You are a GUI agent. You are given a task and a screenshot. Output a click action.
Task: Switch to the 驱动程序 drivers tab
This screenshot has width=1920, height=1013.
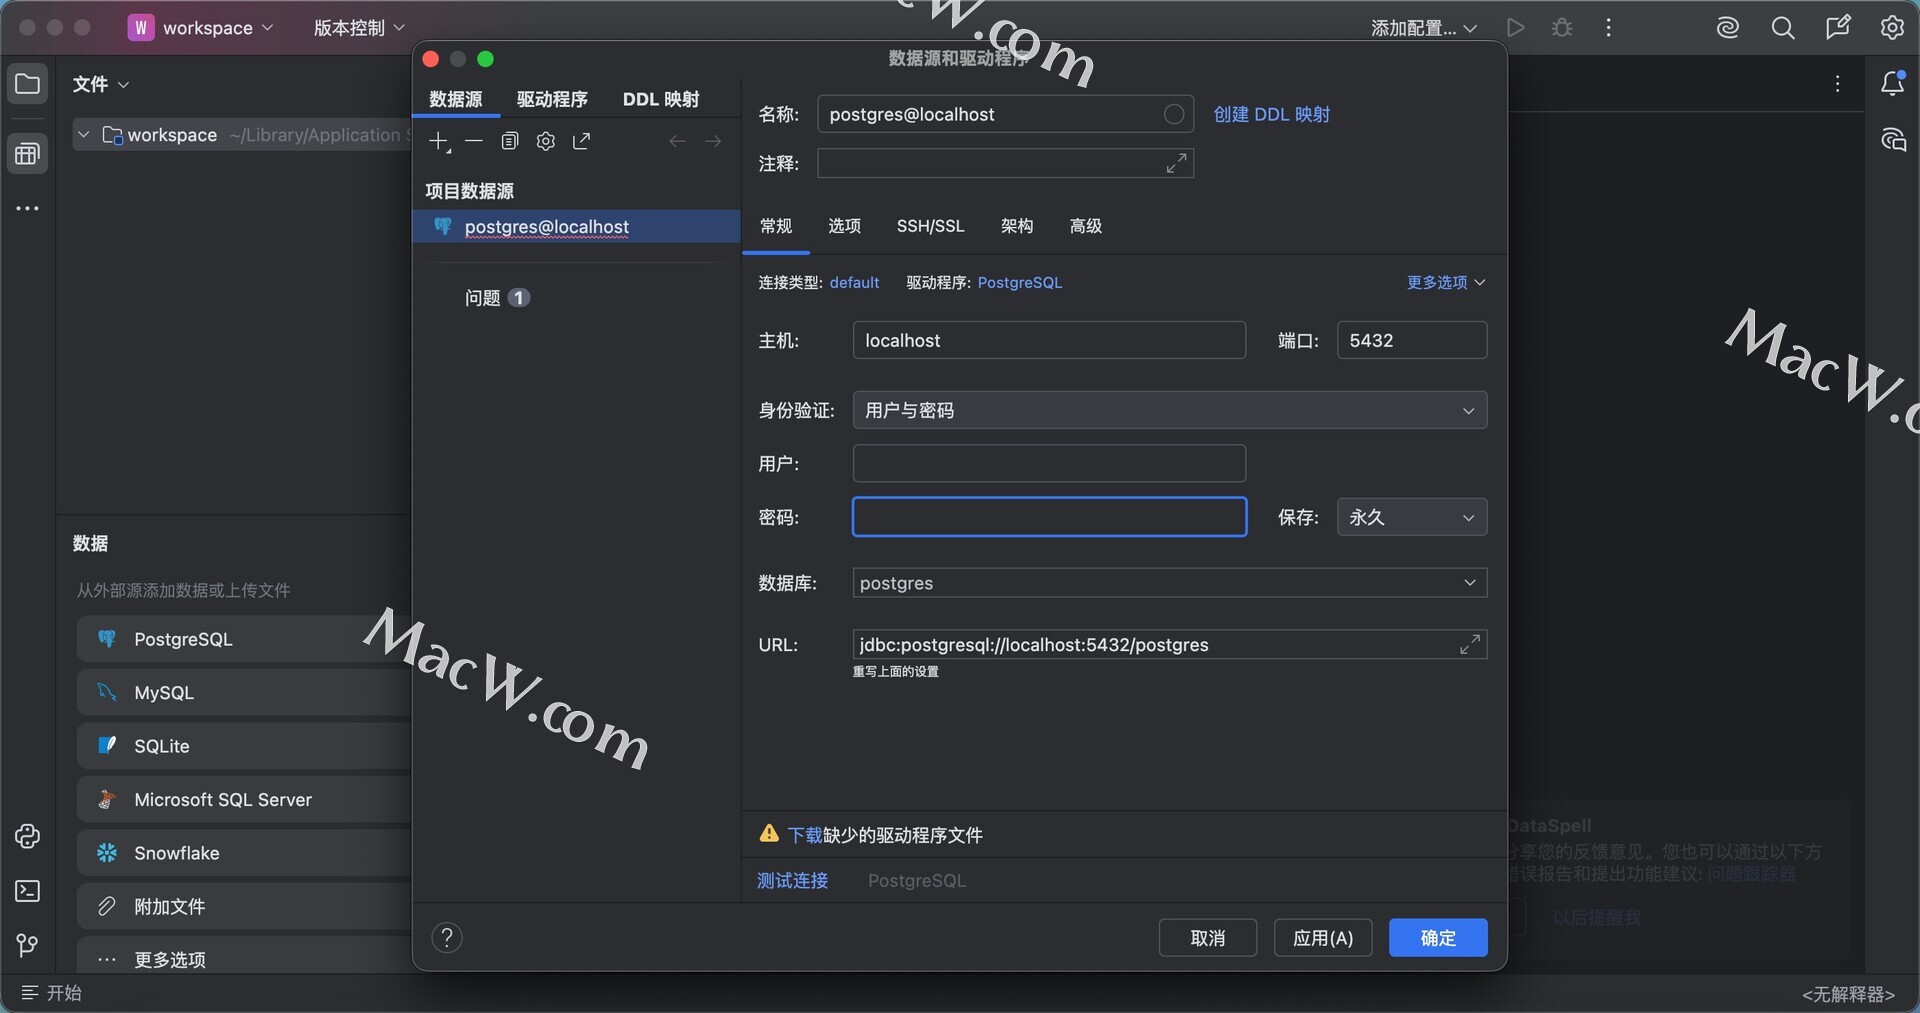tap(552, 100)
